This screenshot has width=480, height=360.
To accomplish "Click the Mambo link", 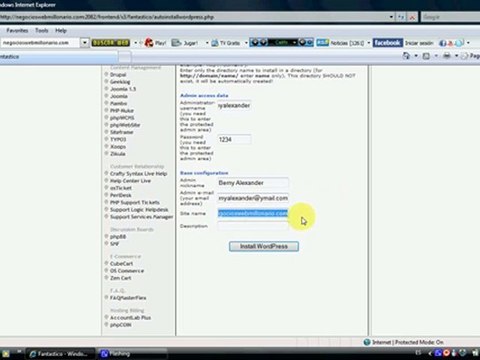I will click(118, 103).
